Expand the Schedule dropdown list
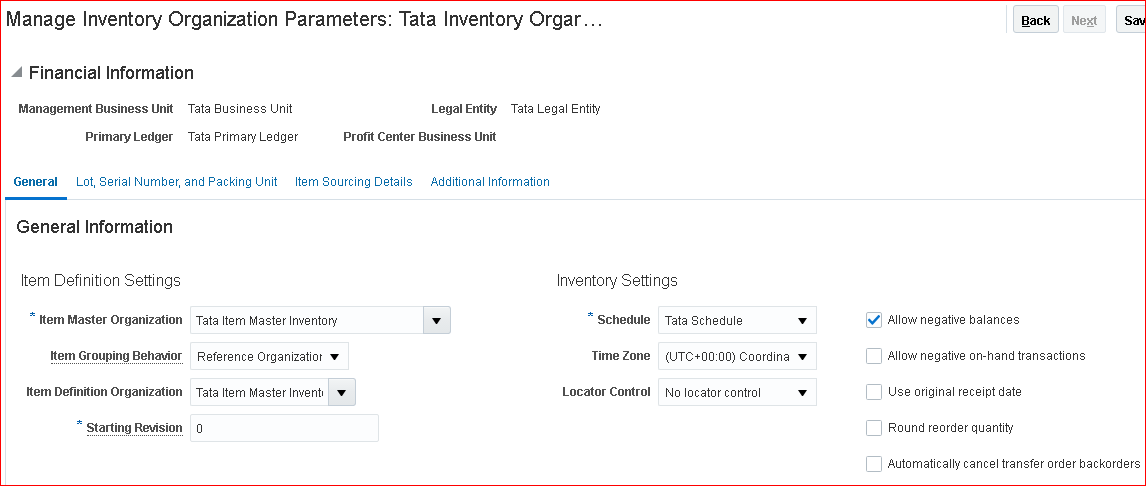This screenshot has height=486, width=1146. pyautogui.click(x=802, y=320)
